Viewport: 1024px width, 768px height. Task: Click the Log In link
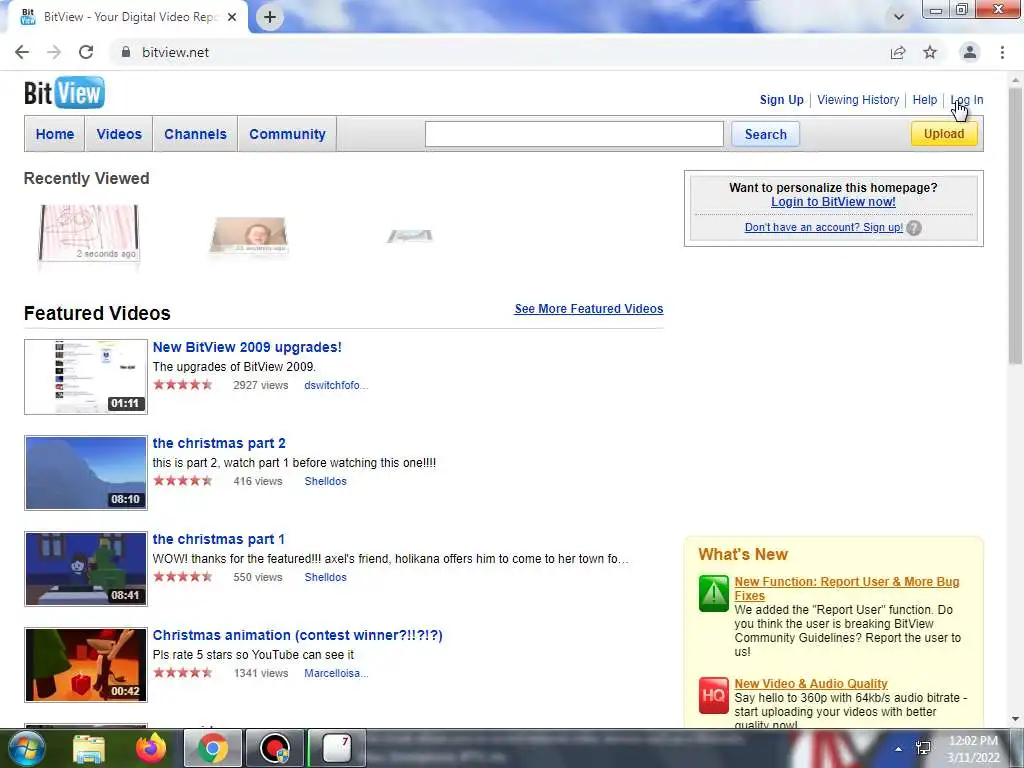tap(967, 100)
